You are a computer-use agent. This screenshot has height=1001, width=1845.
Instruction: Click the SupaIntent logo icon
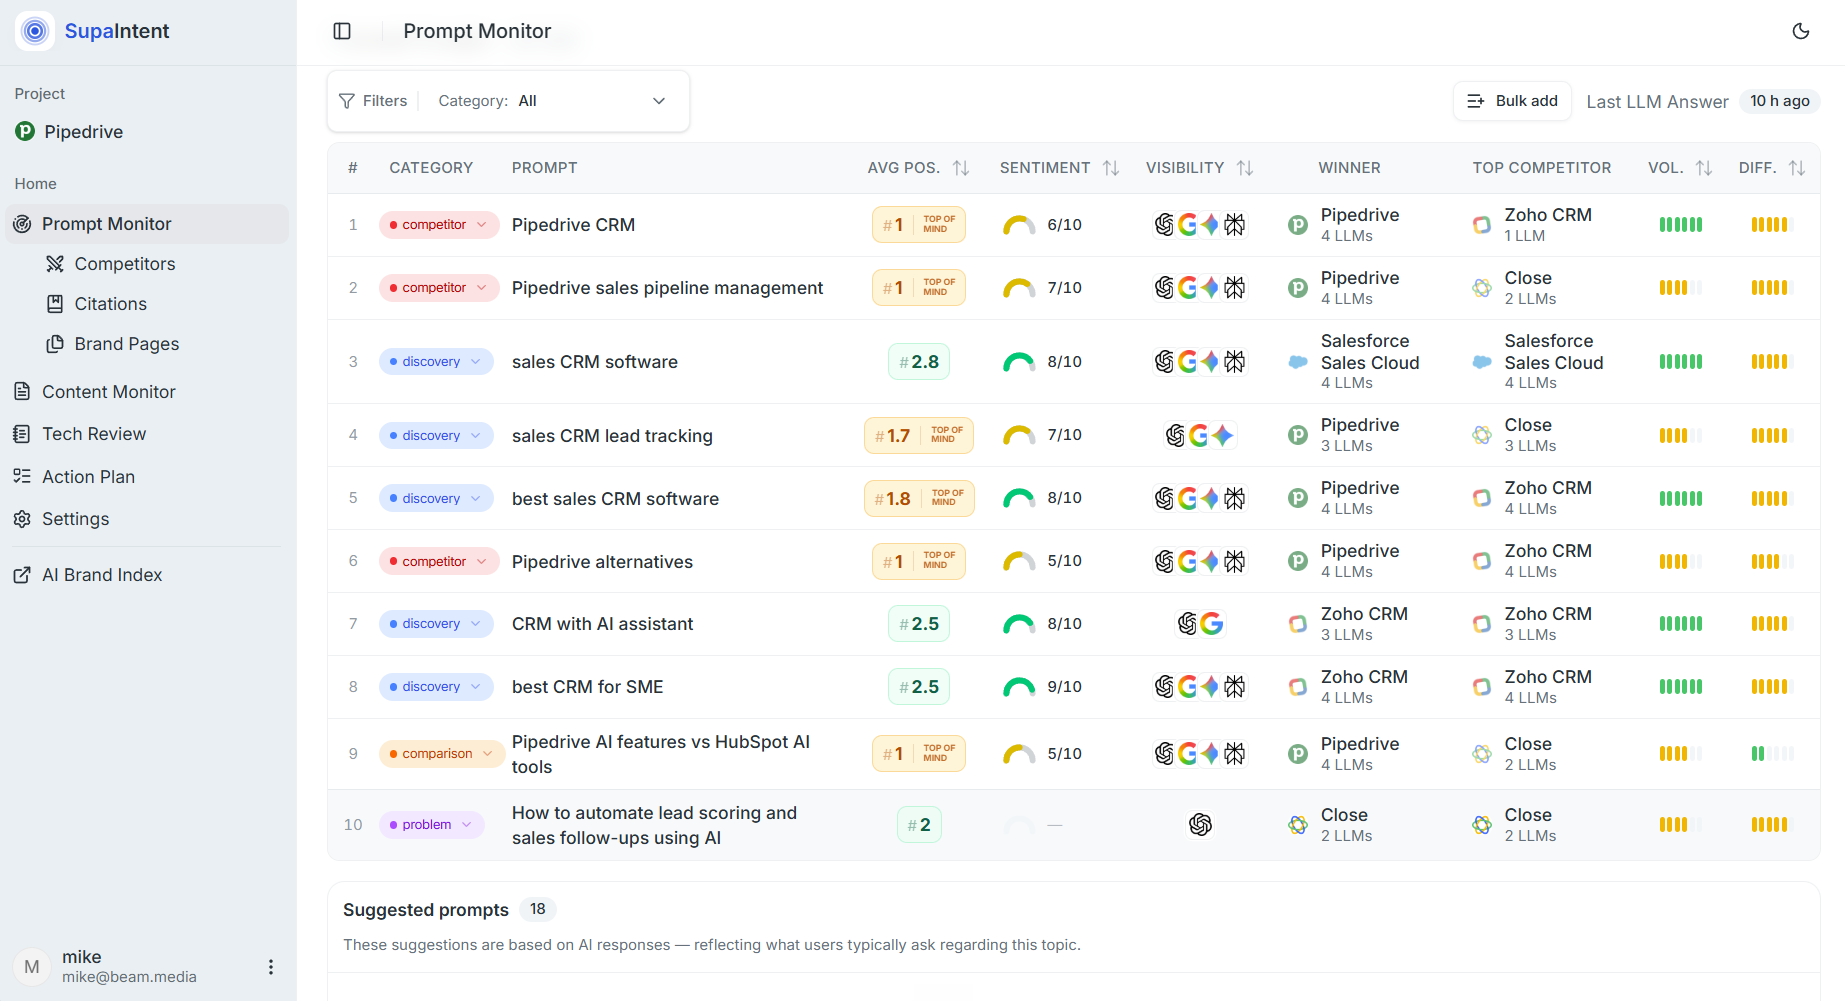pos(35,31)
